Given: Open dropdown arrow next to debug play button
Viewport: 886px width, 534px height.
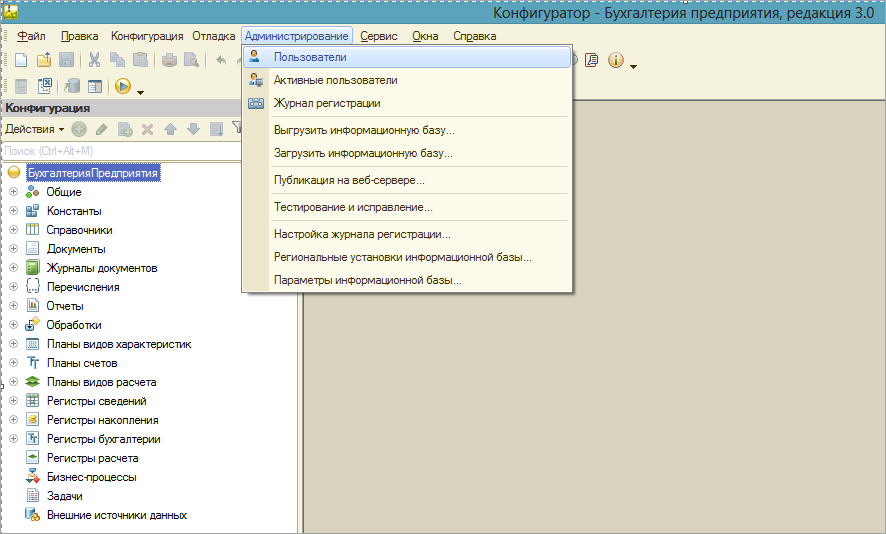Looking at the screenshot, I should (141, 92).
